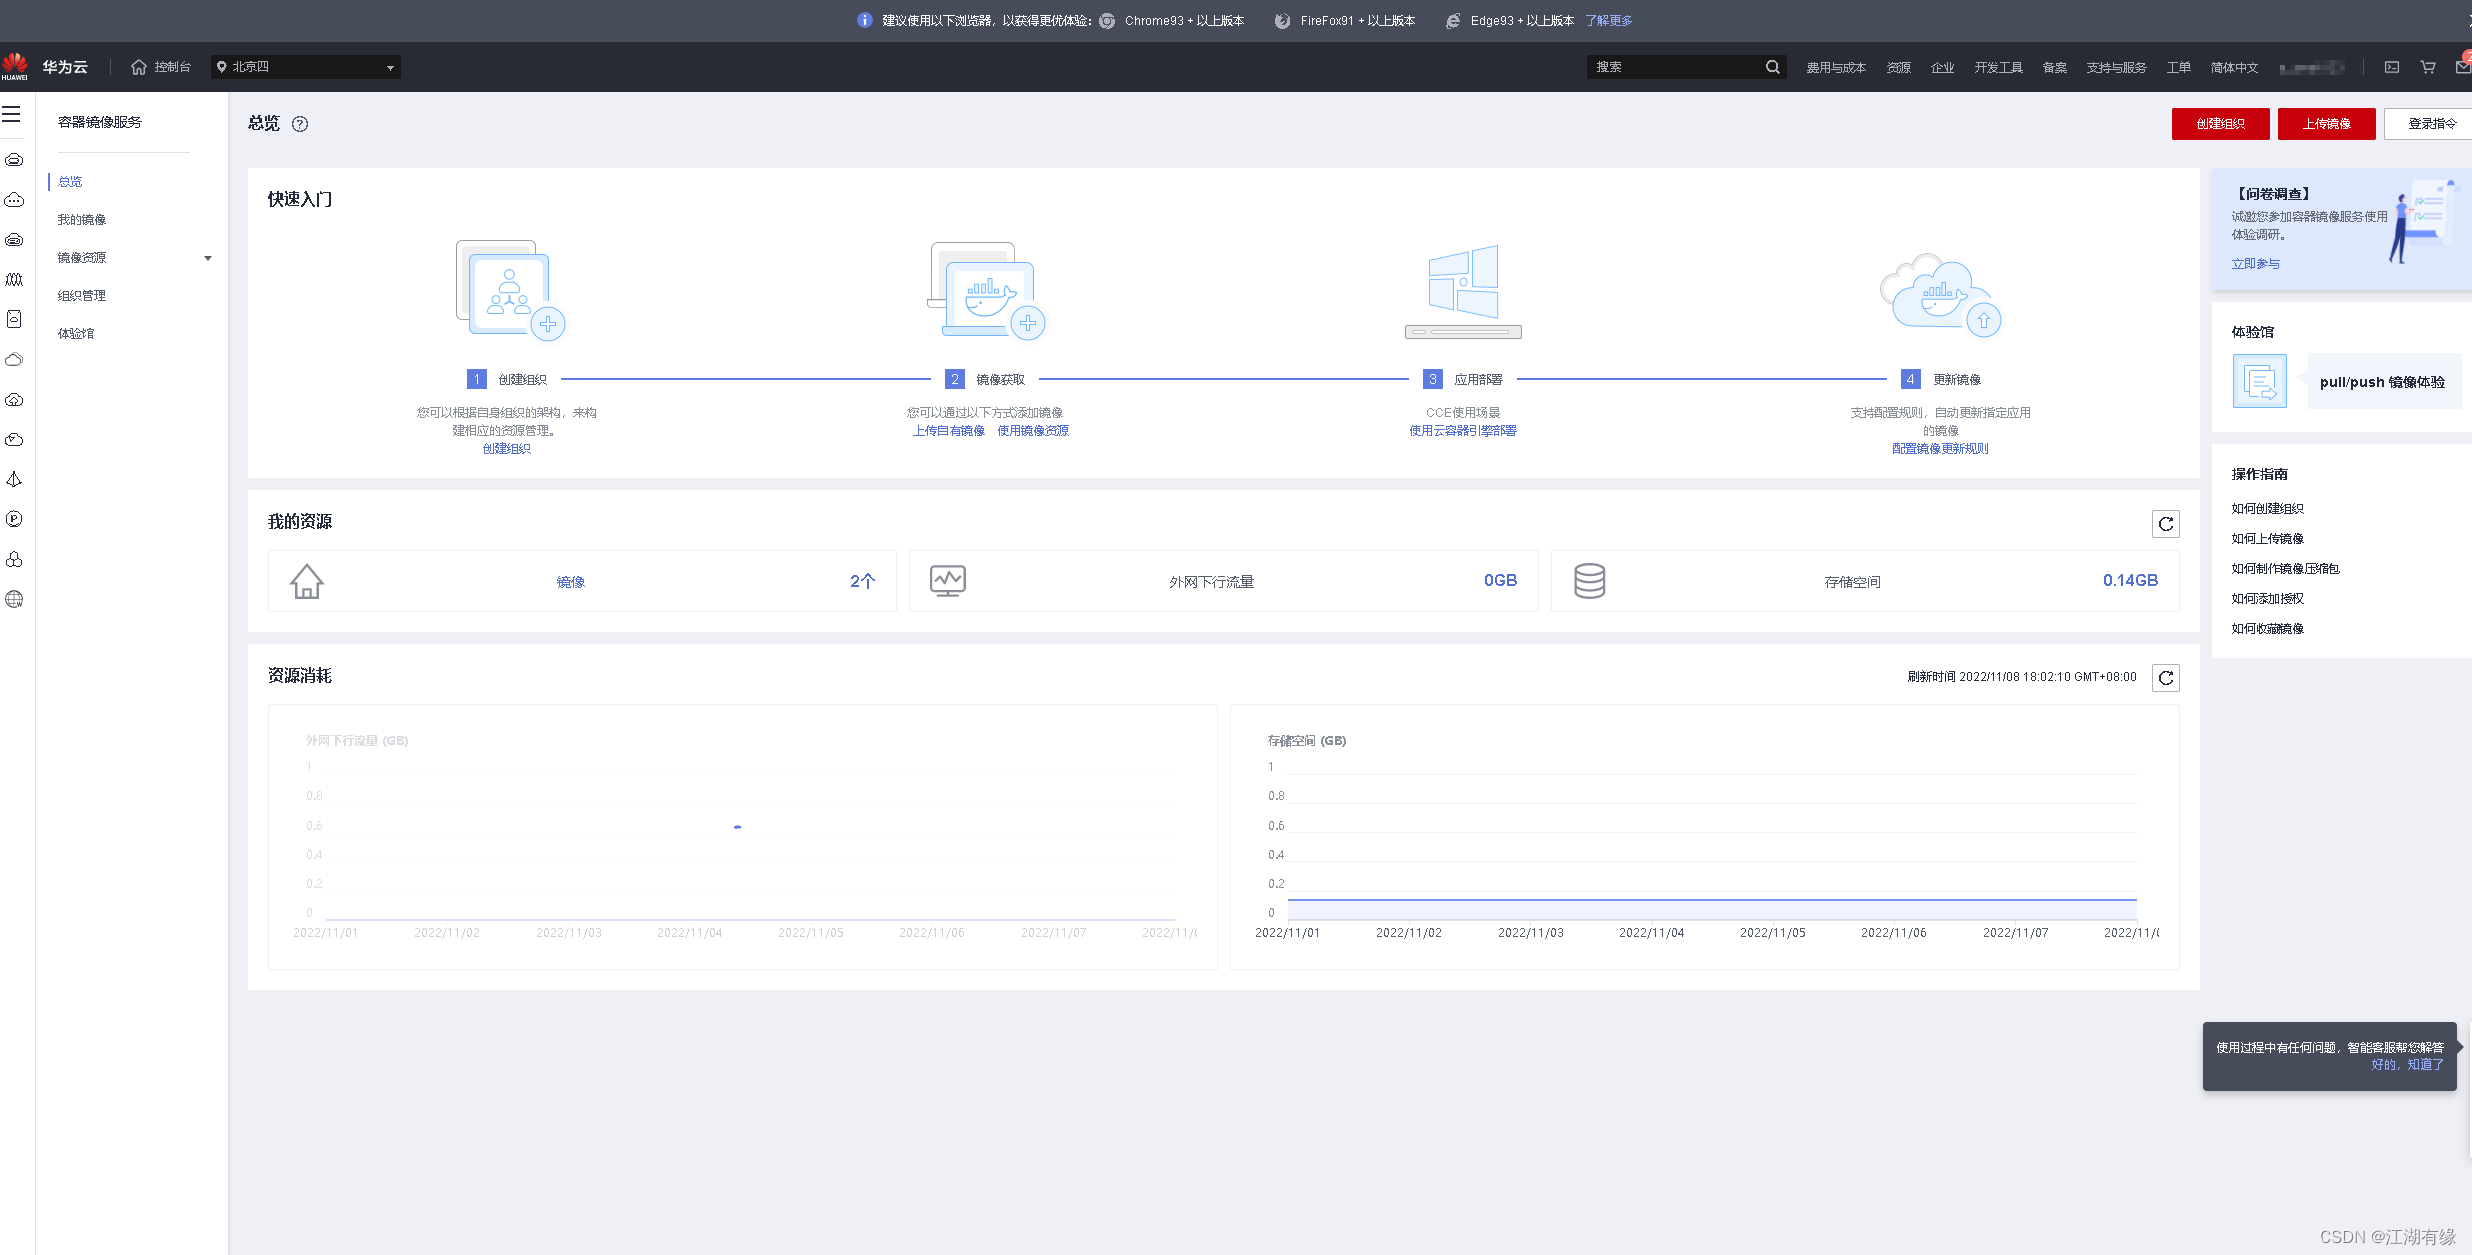
Task: Open the pull/push 镜像体验 card
Action: point(2382,382)
